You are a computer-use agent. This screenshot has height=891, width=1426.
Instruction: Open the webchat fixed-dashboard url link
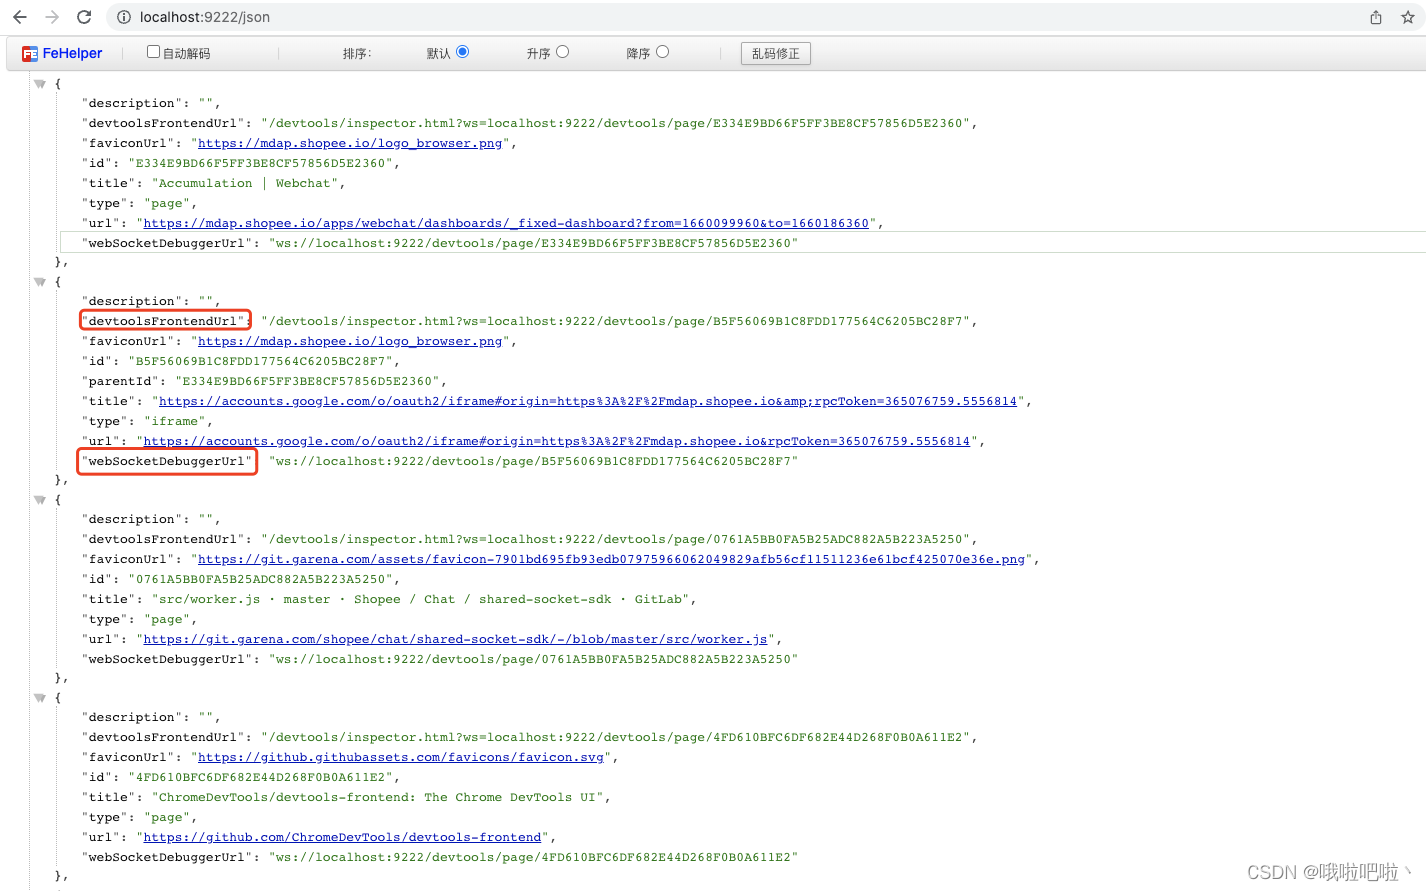tap(506, 223)
